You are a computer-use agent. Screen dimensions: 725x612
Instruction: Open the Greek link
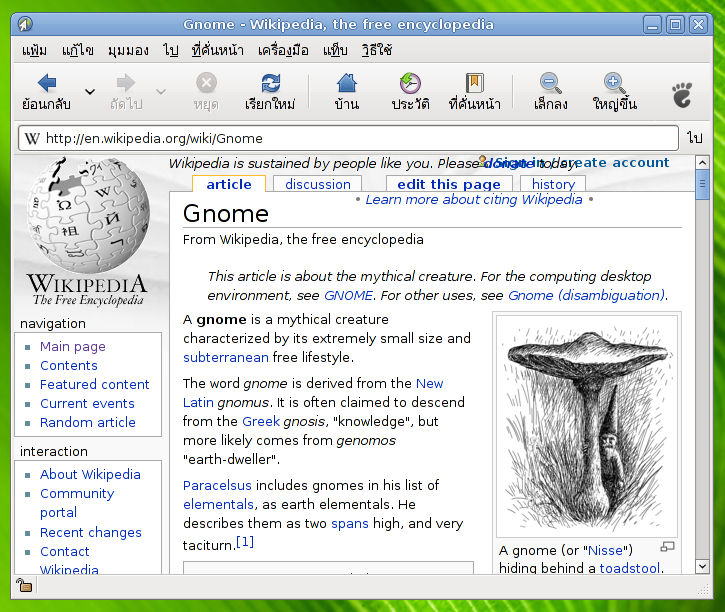tap(261, 422)
